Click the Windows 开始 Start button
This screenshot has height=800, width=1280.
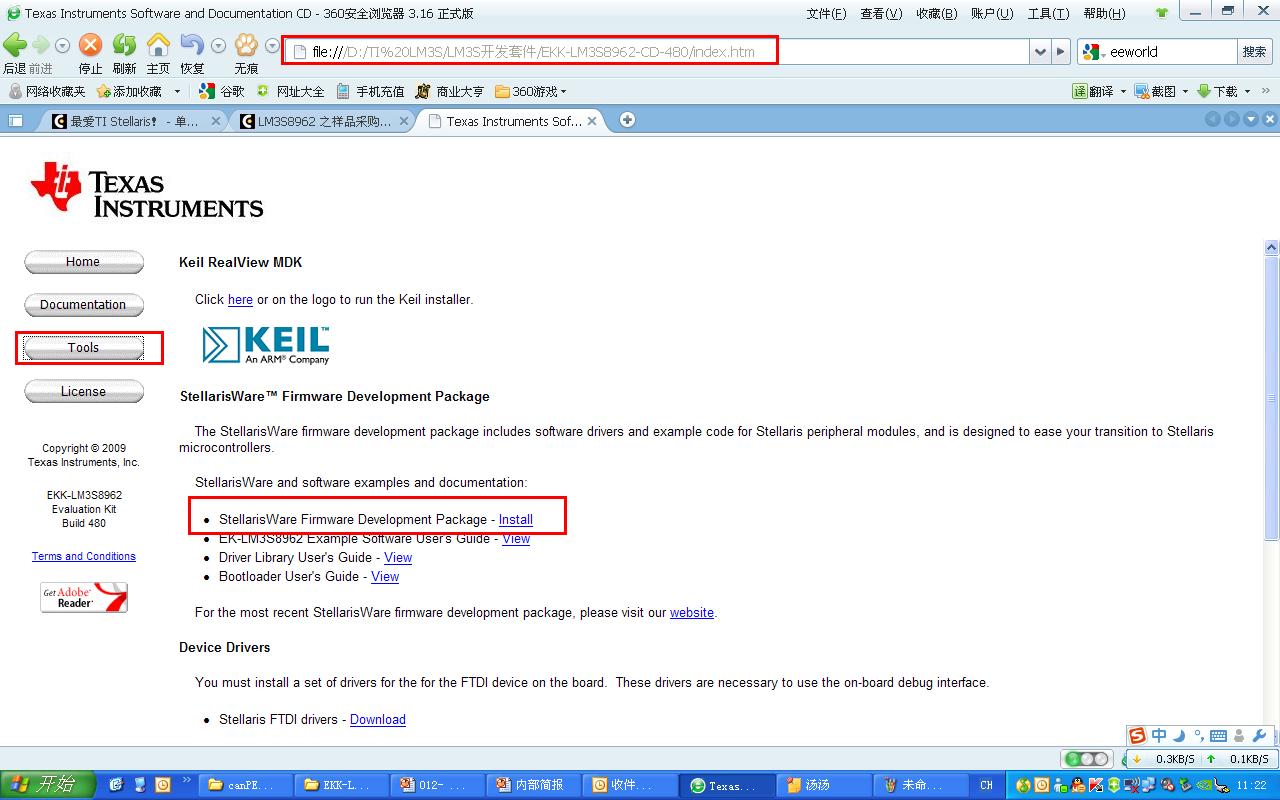[48, 785]
